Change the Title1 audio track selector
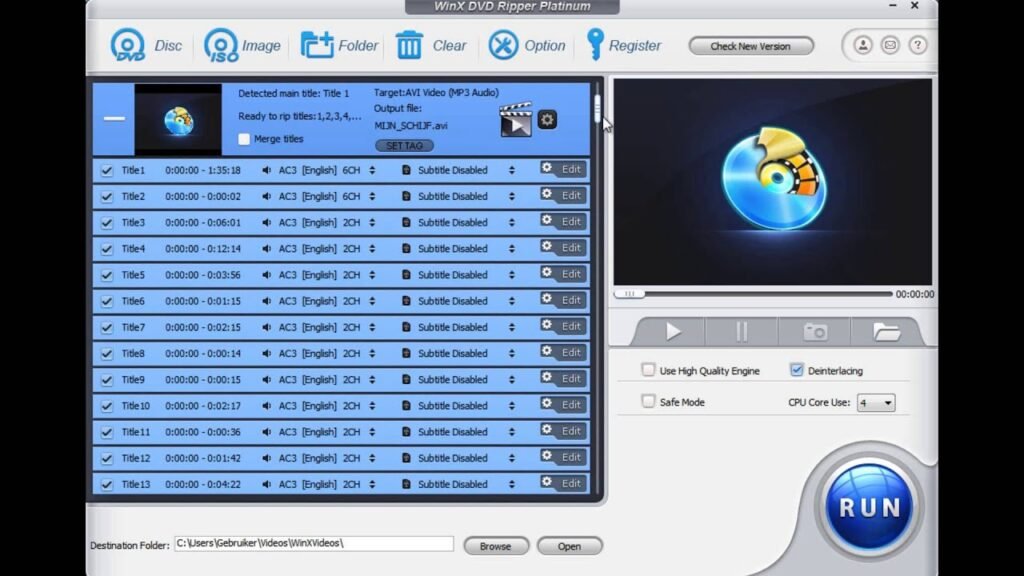1024x576 pixels. (x=372, y=170)
